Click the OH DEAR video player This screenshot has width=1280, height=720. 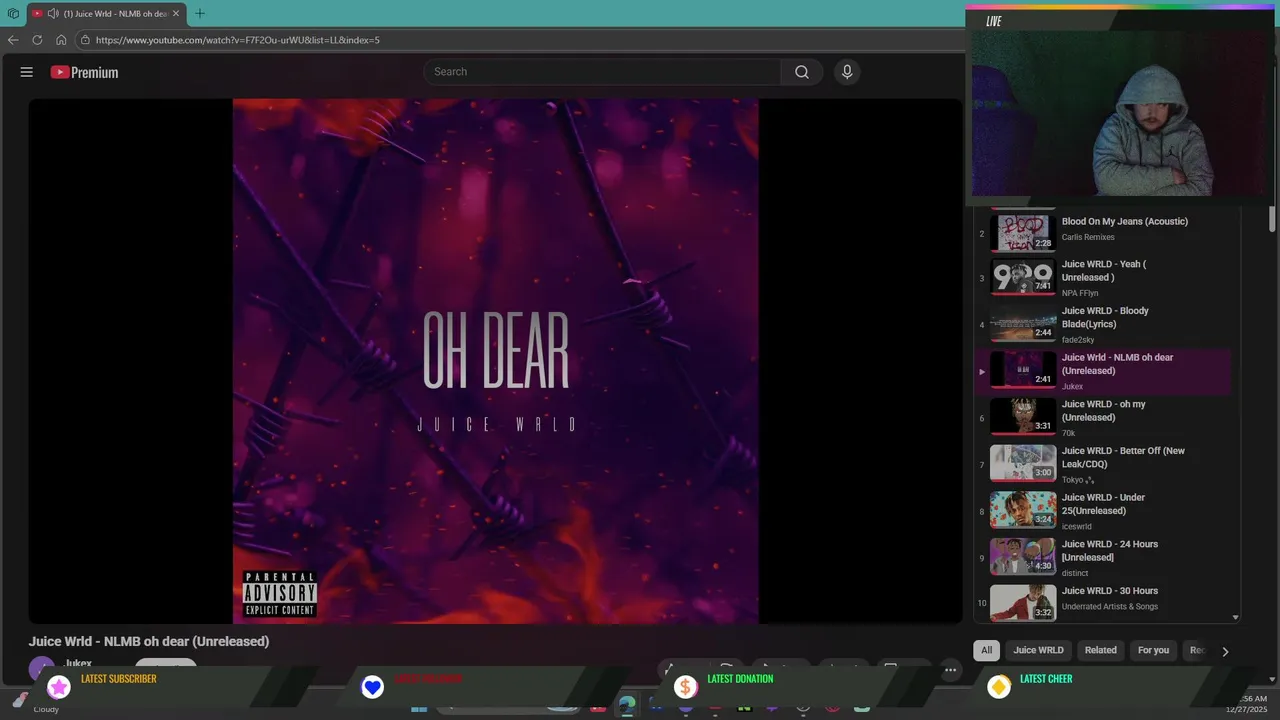(x=495, y=361)
